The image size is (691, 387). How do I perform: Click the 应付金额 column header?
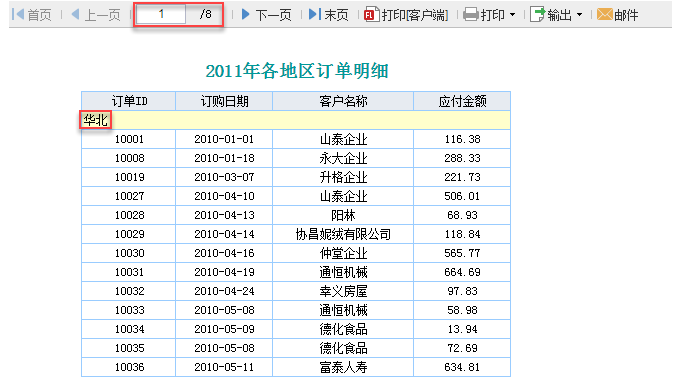point(462,101)
